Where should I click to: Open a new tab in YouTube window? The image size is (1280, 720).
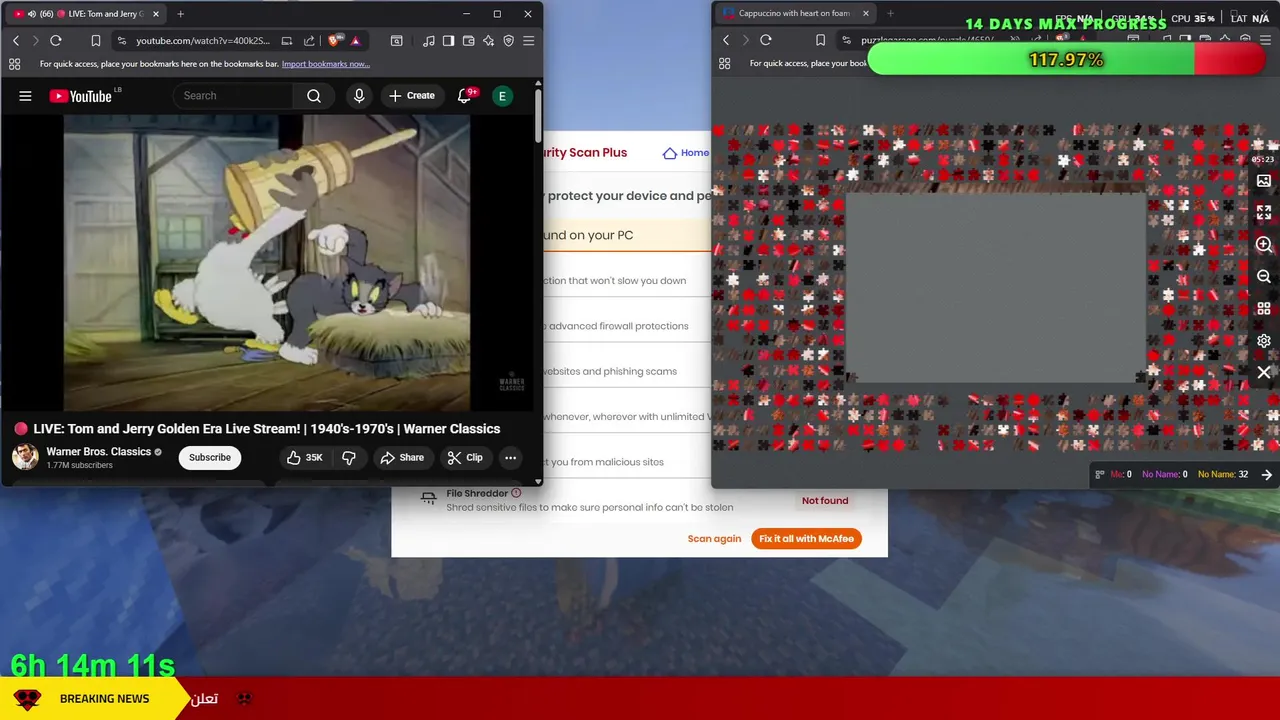pyautogui.click(x=181, y=14)
